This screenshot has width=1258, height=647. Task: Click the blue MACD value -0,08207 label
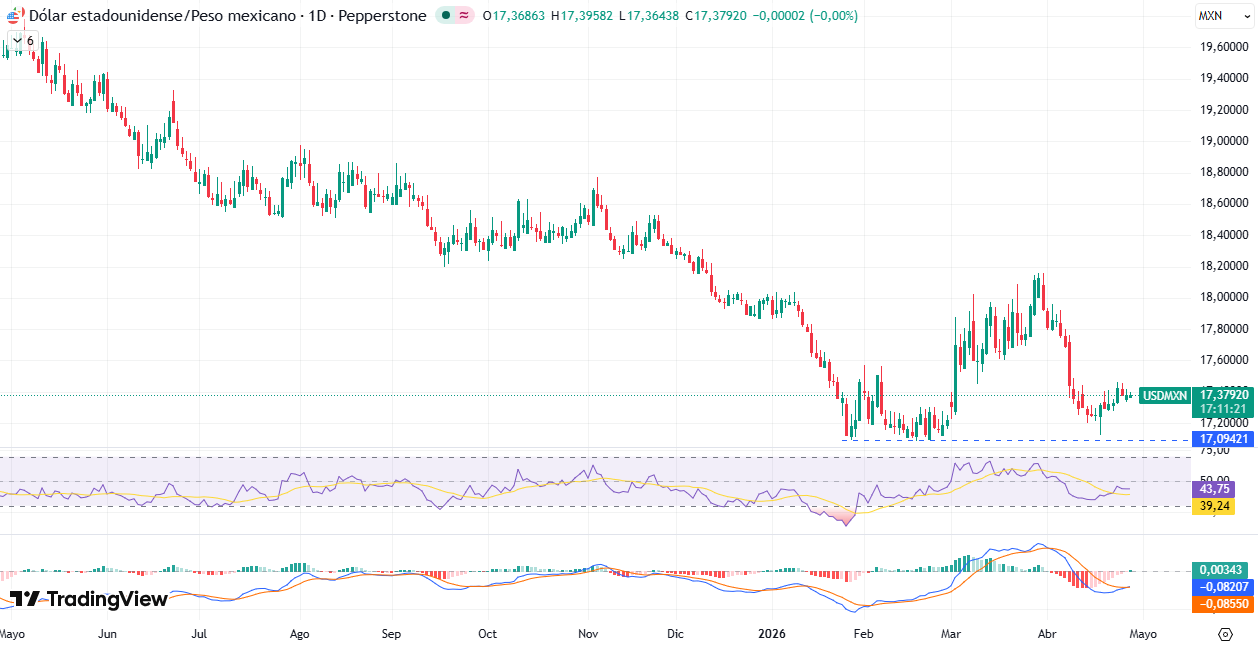pyautogui.click(x=1224, y=587)
